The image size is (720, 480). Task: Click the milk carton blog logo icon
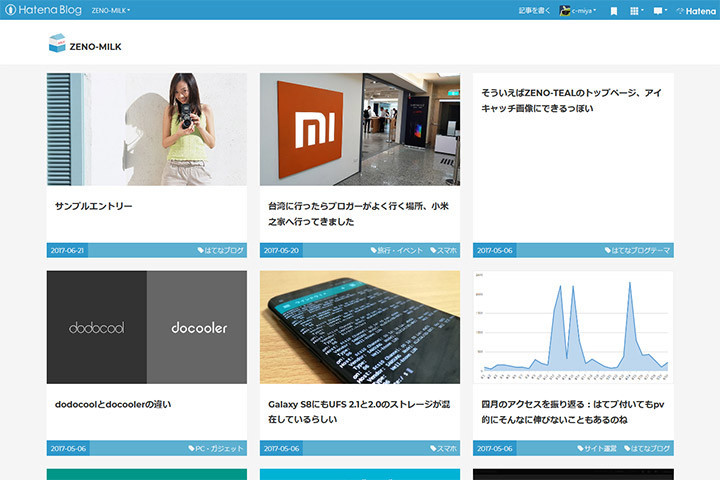(x=57, y=43)
